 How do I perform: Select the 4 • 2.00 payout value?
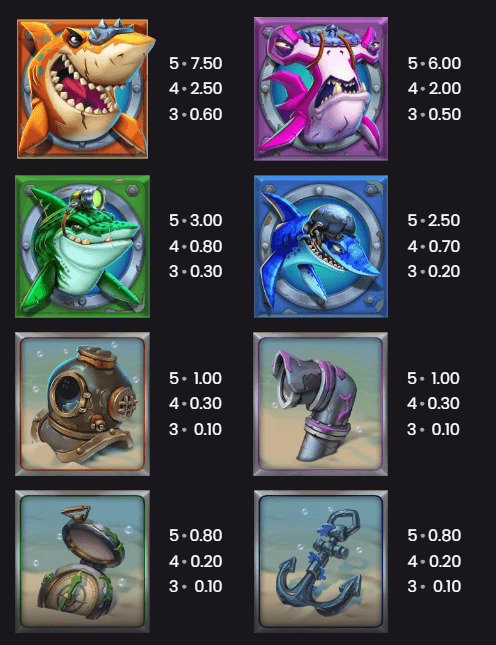click(434, 88)
